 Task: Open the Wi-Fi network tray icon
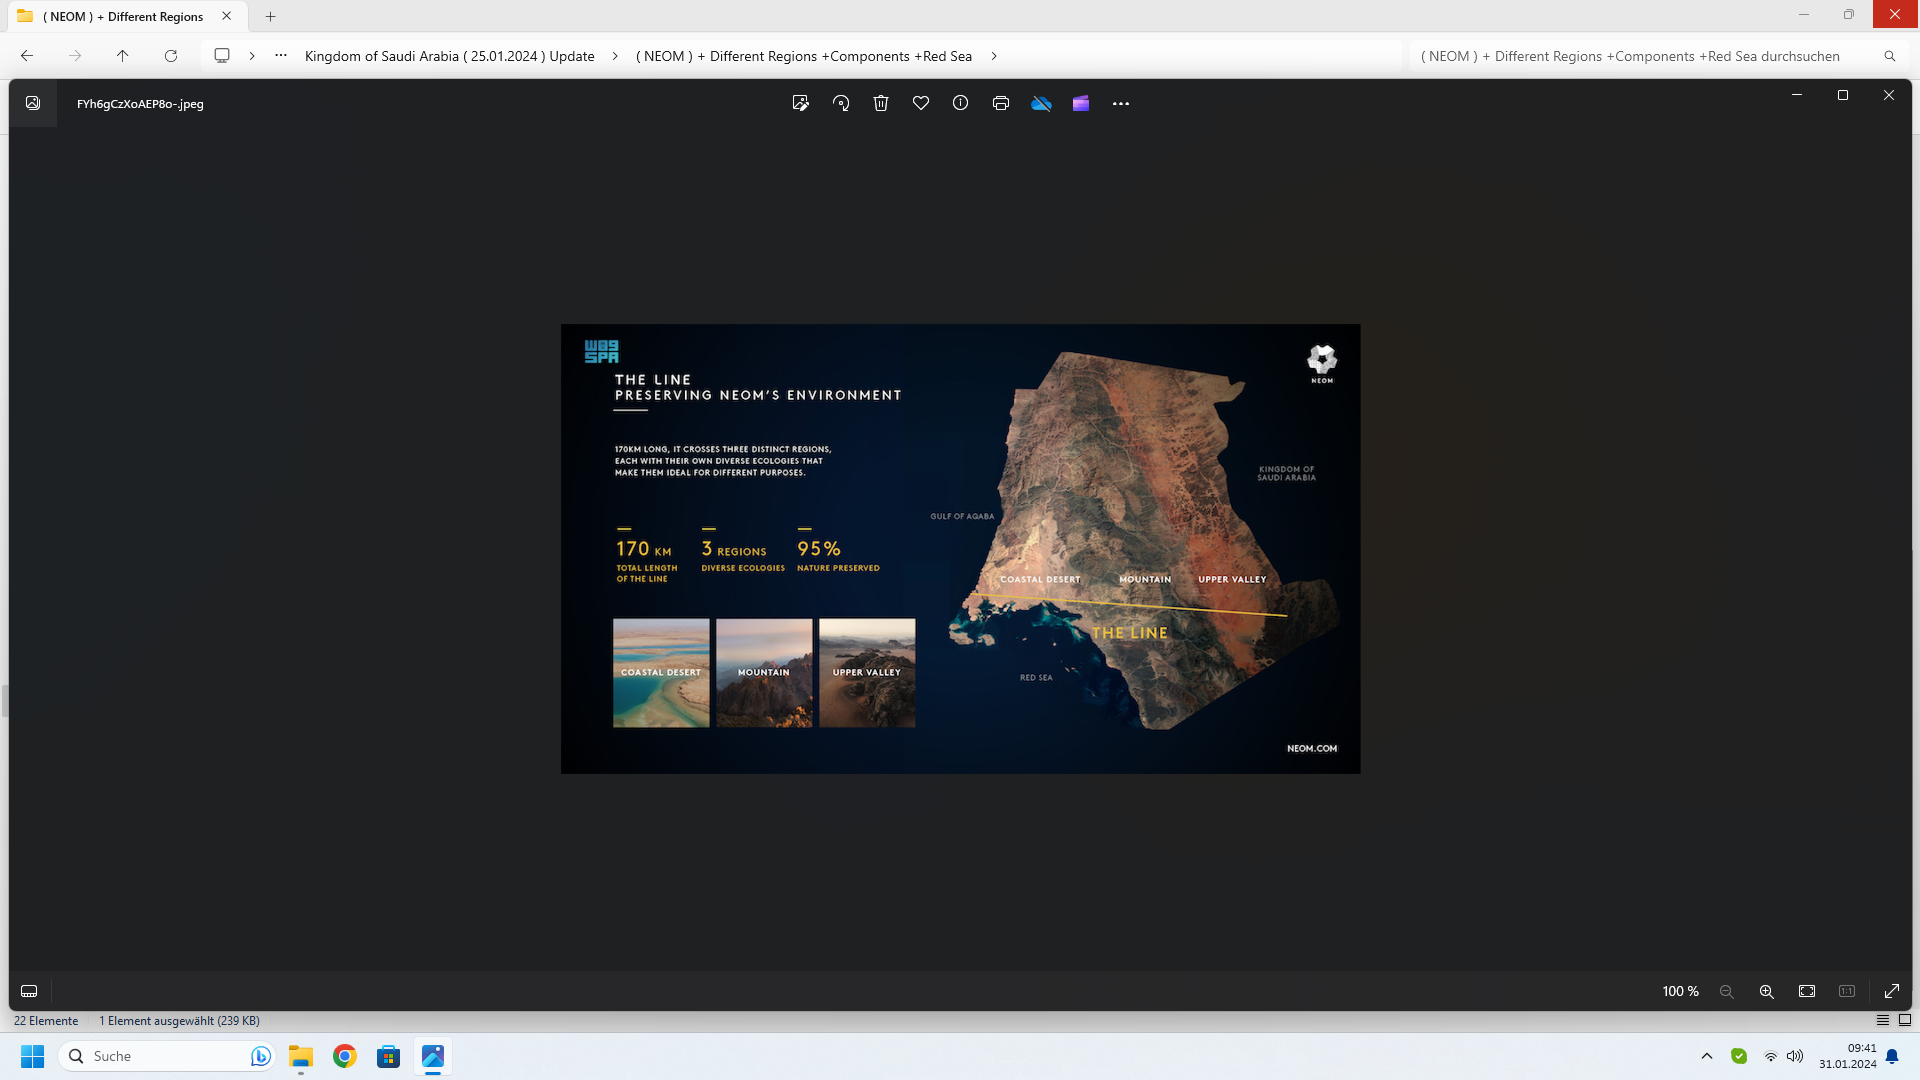1771,1056
